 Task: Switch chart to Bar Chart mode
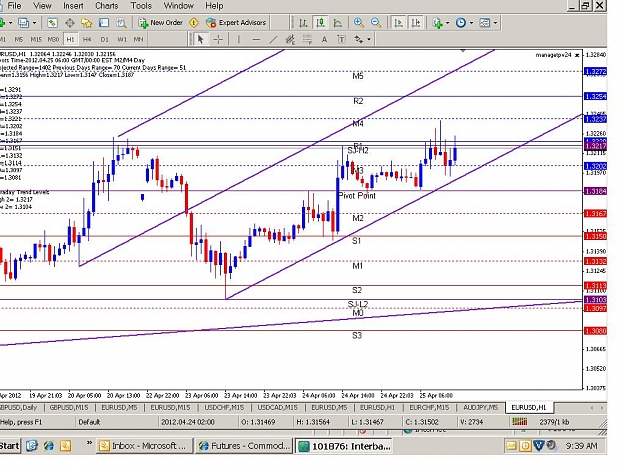(303, 23)
